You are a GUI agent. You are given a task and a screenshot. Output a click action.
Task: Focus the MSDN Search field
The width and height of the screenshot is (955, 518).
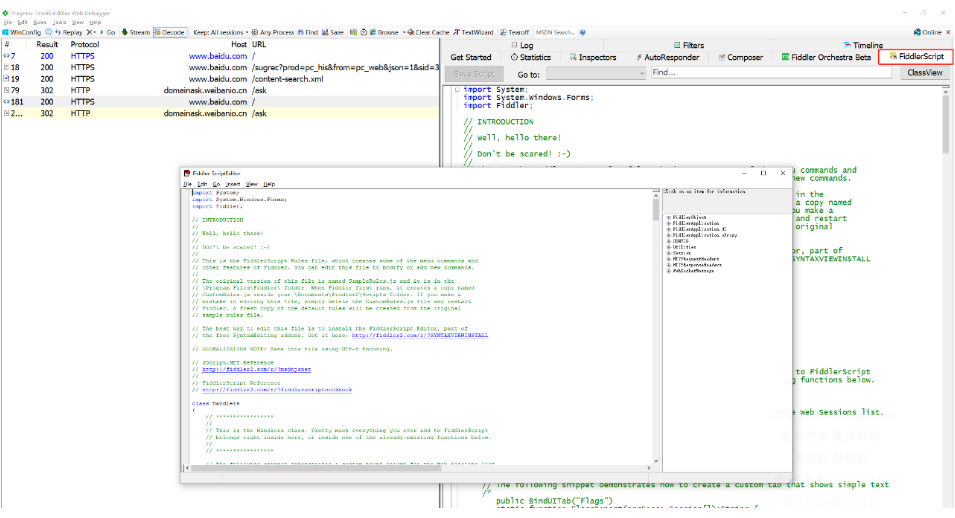pos(555,32)
